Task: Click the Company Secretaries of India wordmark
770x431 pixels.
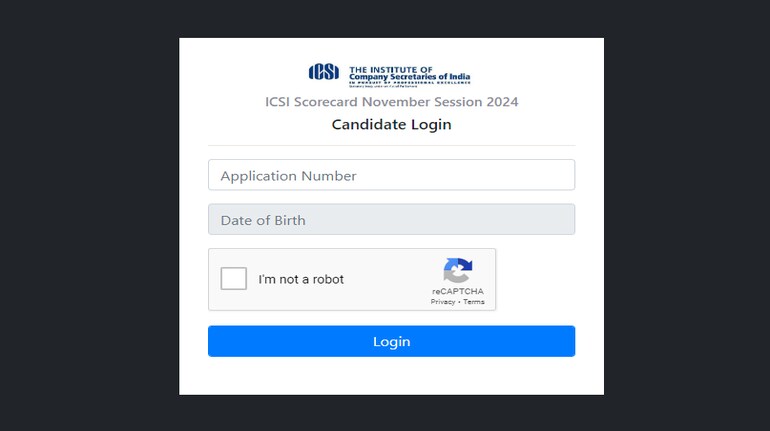Action: pos(410,77)
